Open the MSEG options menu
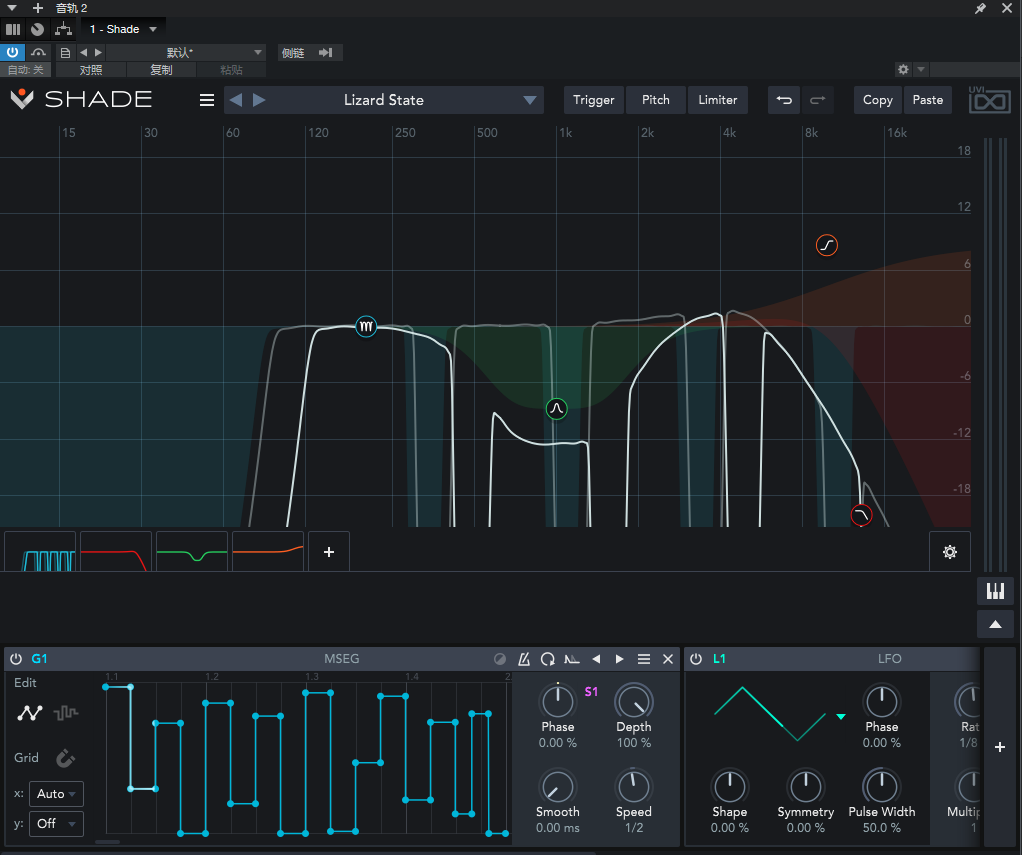This screenshot has width=1022, height=855. 643,659
